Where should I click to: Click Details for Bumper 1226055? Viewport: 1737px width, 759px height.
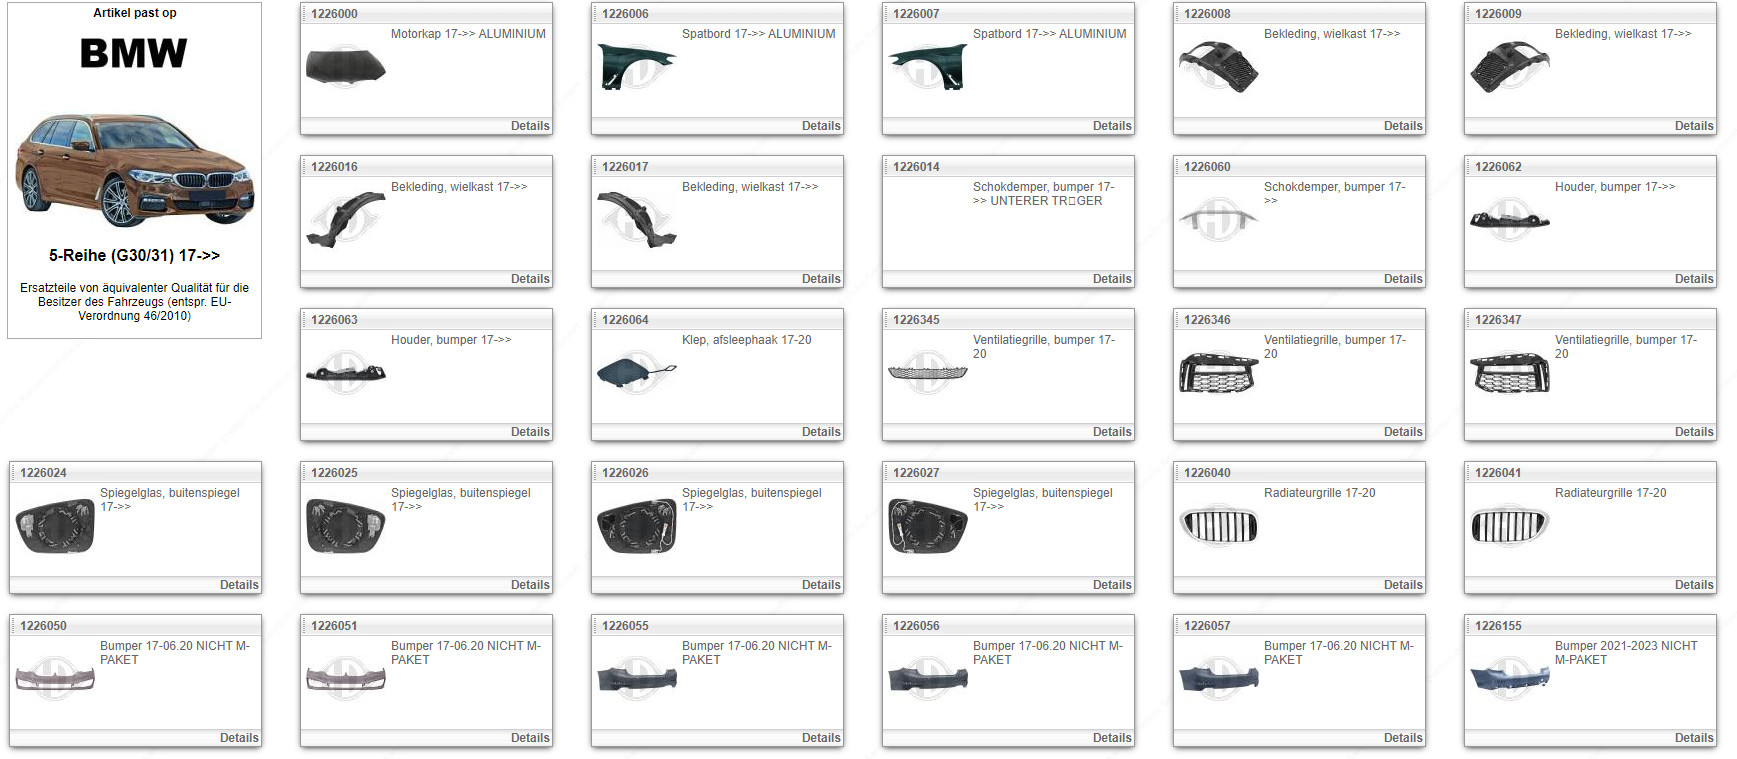tap(821, 738)
